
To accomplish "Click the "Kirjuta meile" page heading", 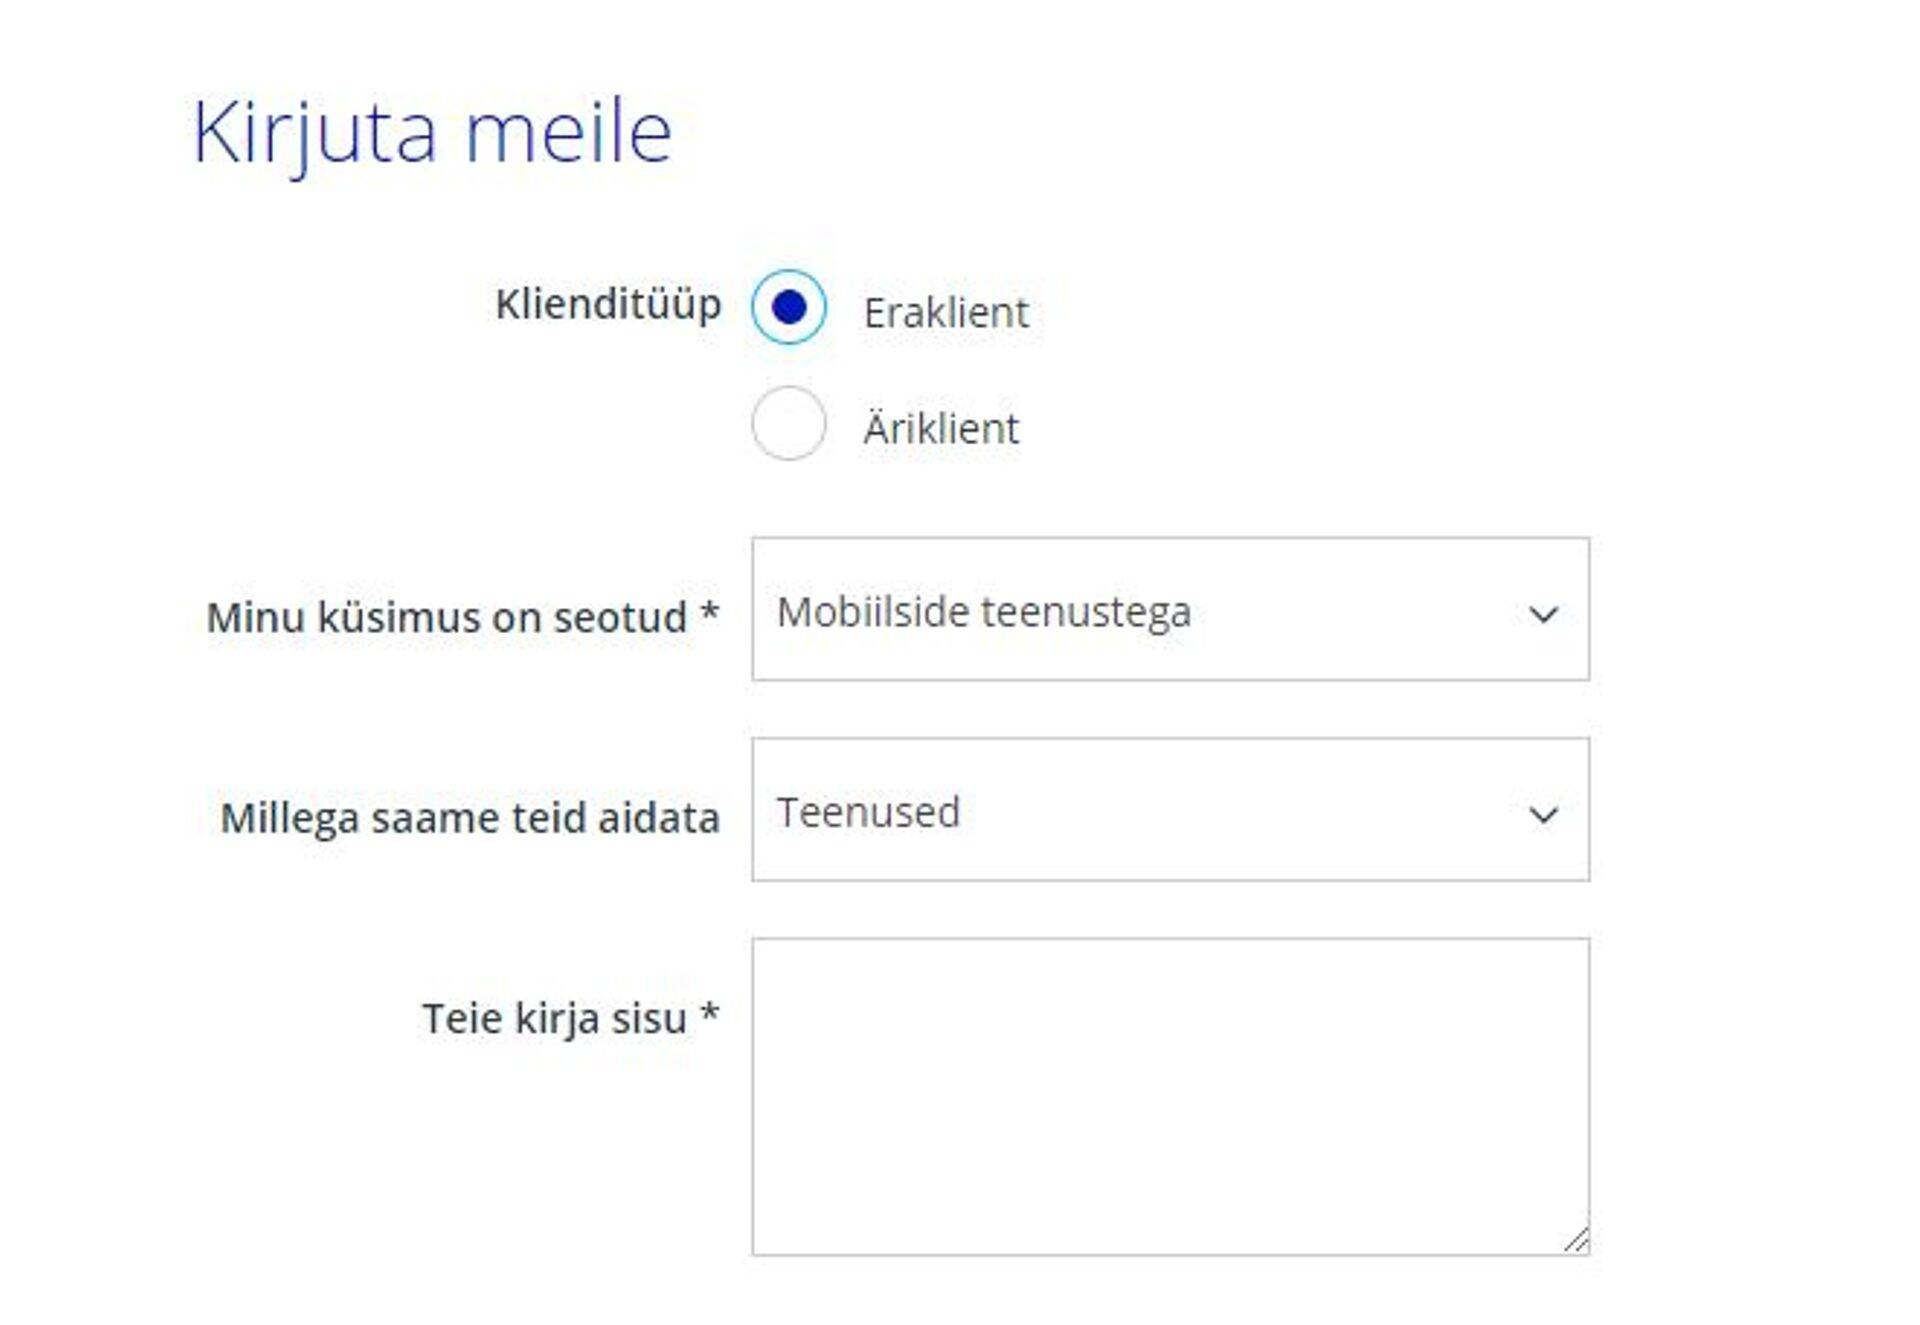I will 432,132.
